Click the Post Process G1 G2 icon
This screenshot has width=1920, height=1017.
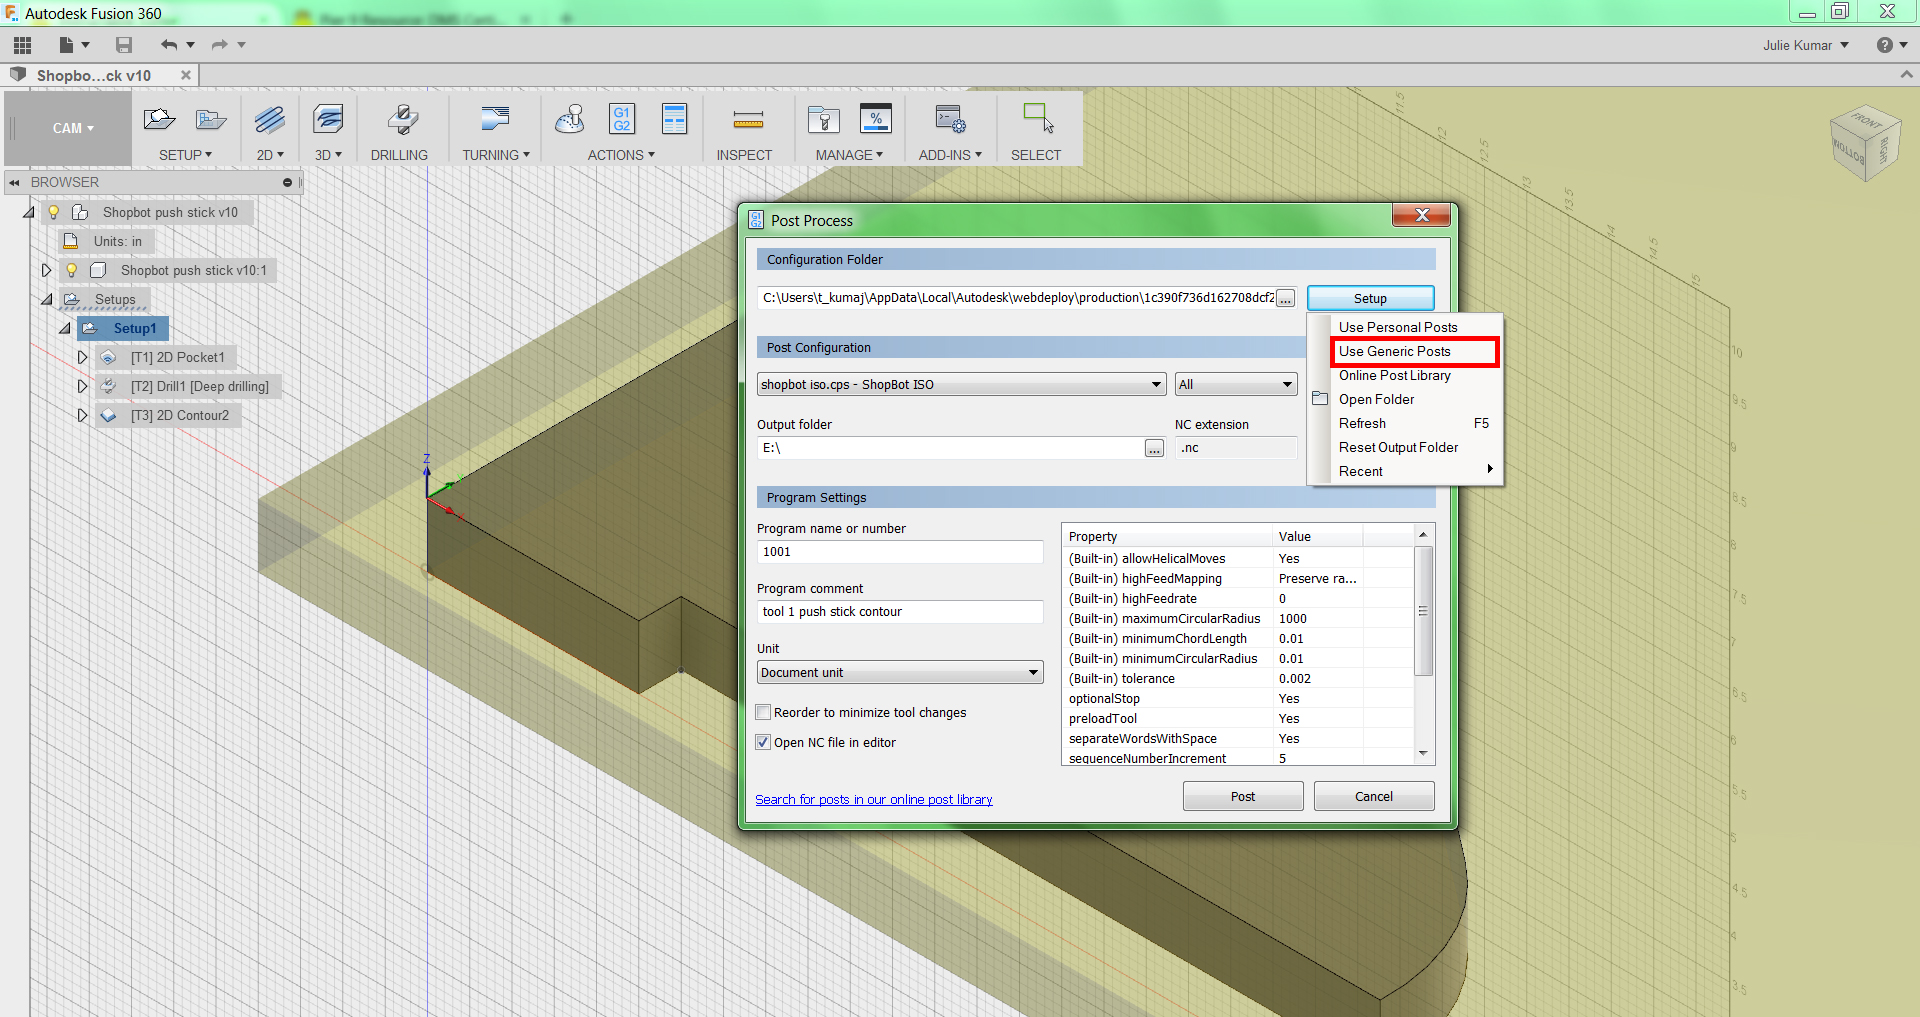pyautogui.click(x=622, y=119)
